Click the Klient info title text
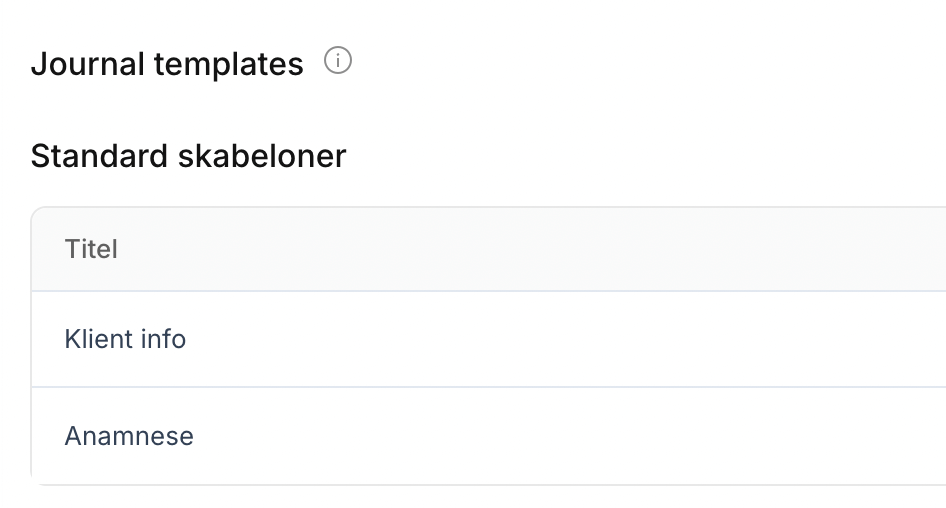946x508 pixels. (125, 339)
